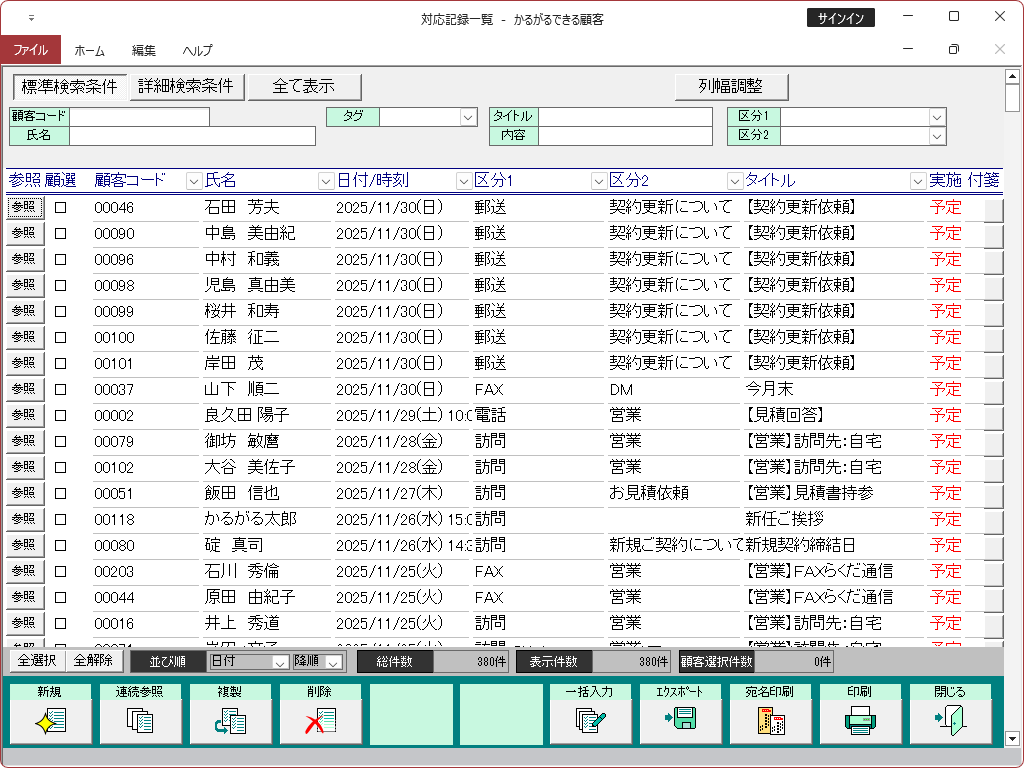Switch to the 詳細検索条件 tab

(186, 87)
